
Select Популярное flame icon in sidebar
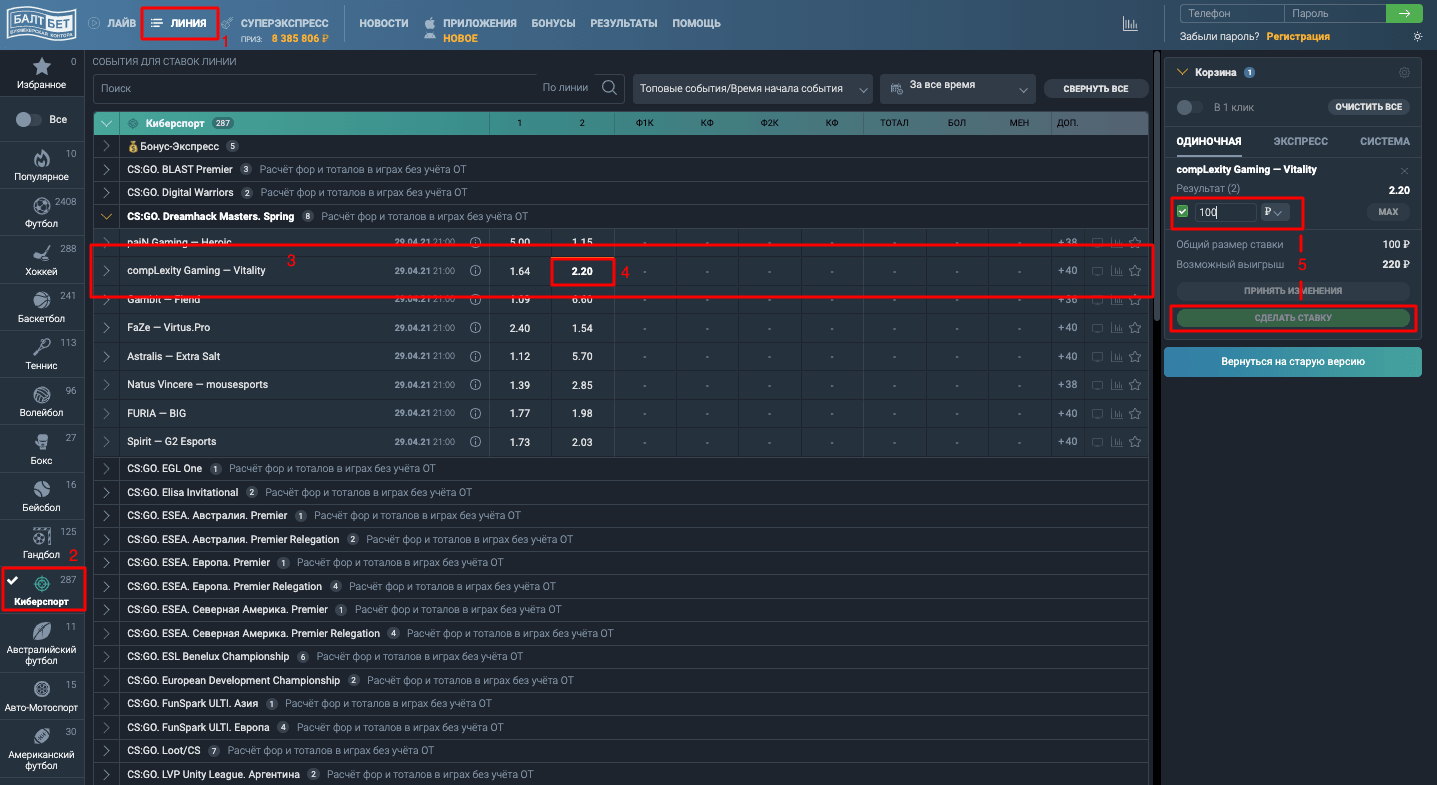42,158
